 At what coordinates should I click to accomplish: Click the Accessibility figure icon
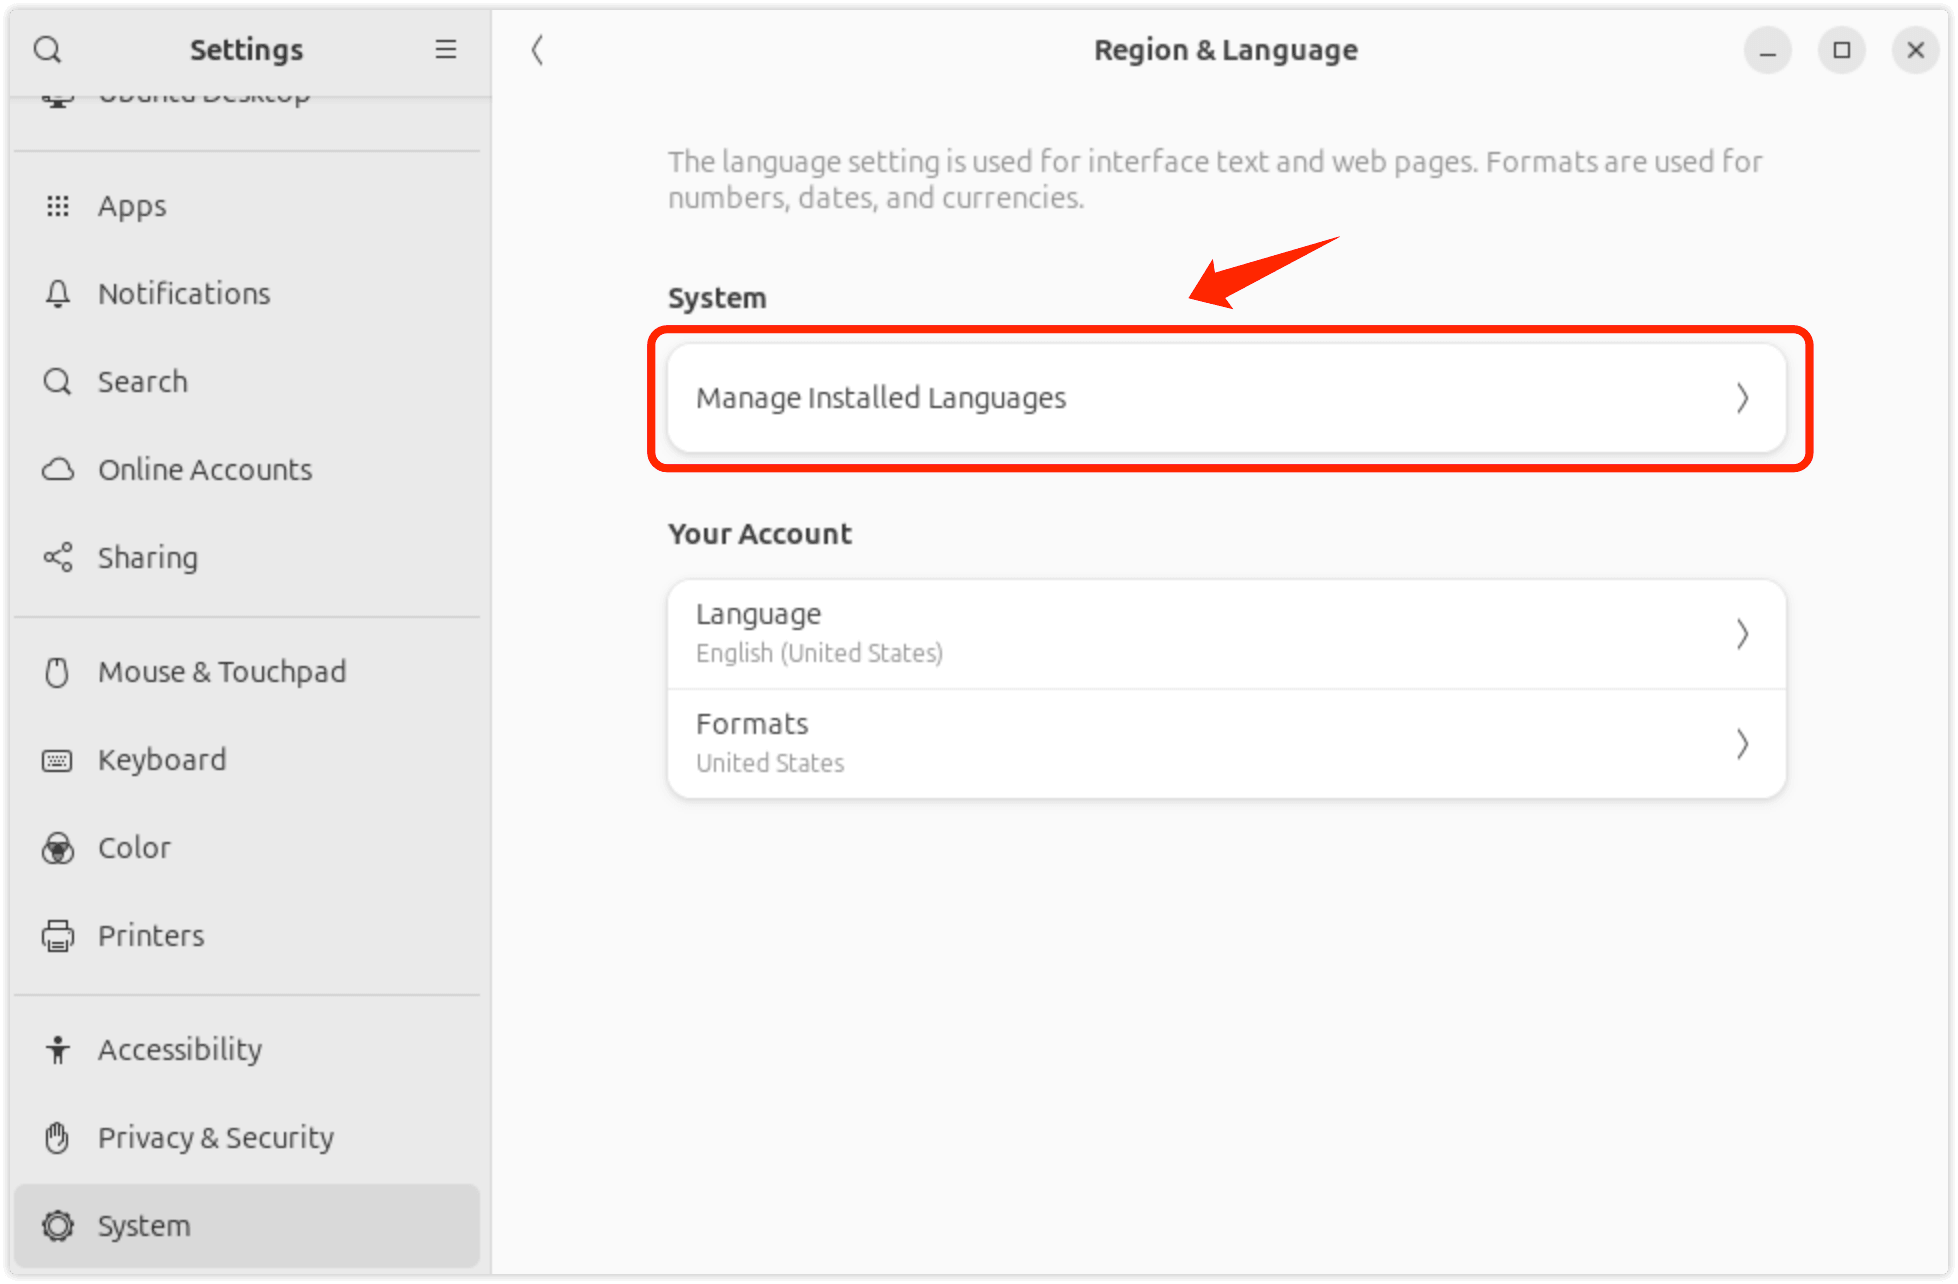coord(58,1050)
